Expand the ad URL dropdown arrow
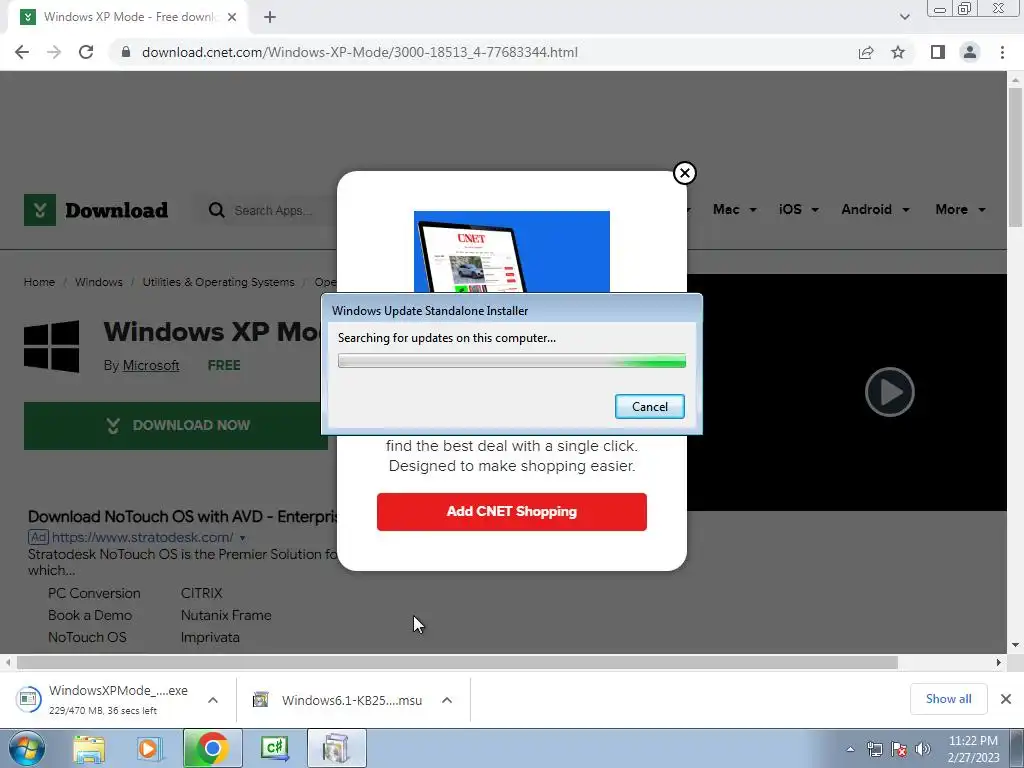 pyautogui.click(x=242, y=538)
